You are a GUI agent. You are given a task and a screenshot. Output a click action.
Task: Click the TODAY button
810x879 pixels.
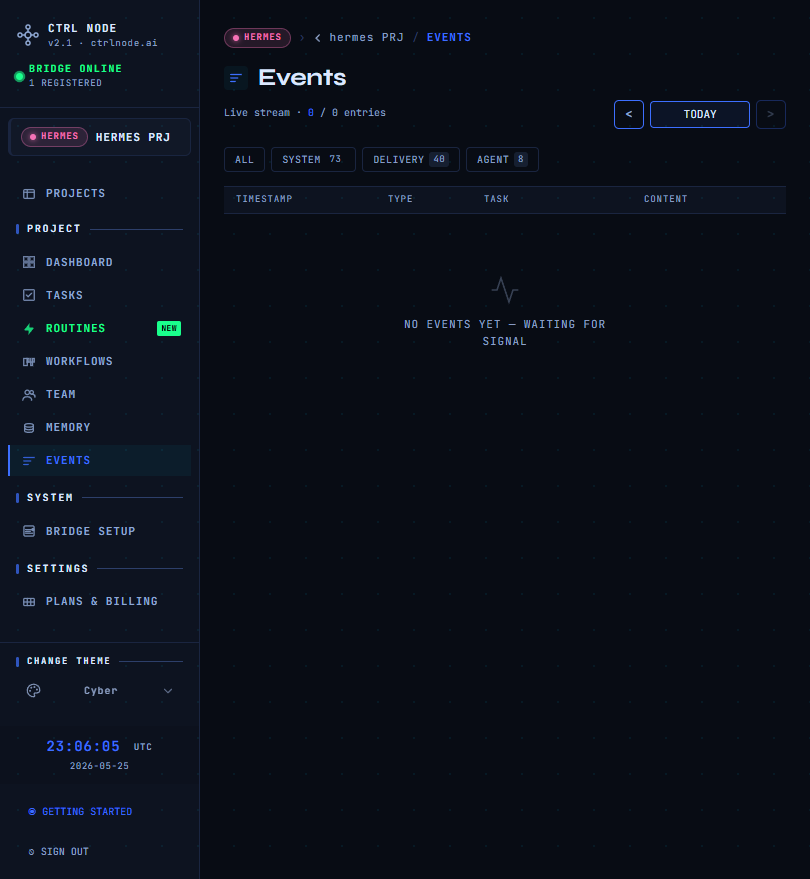pyautogui.click(x=700, y=114)
